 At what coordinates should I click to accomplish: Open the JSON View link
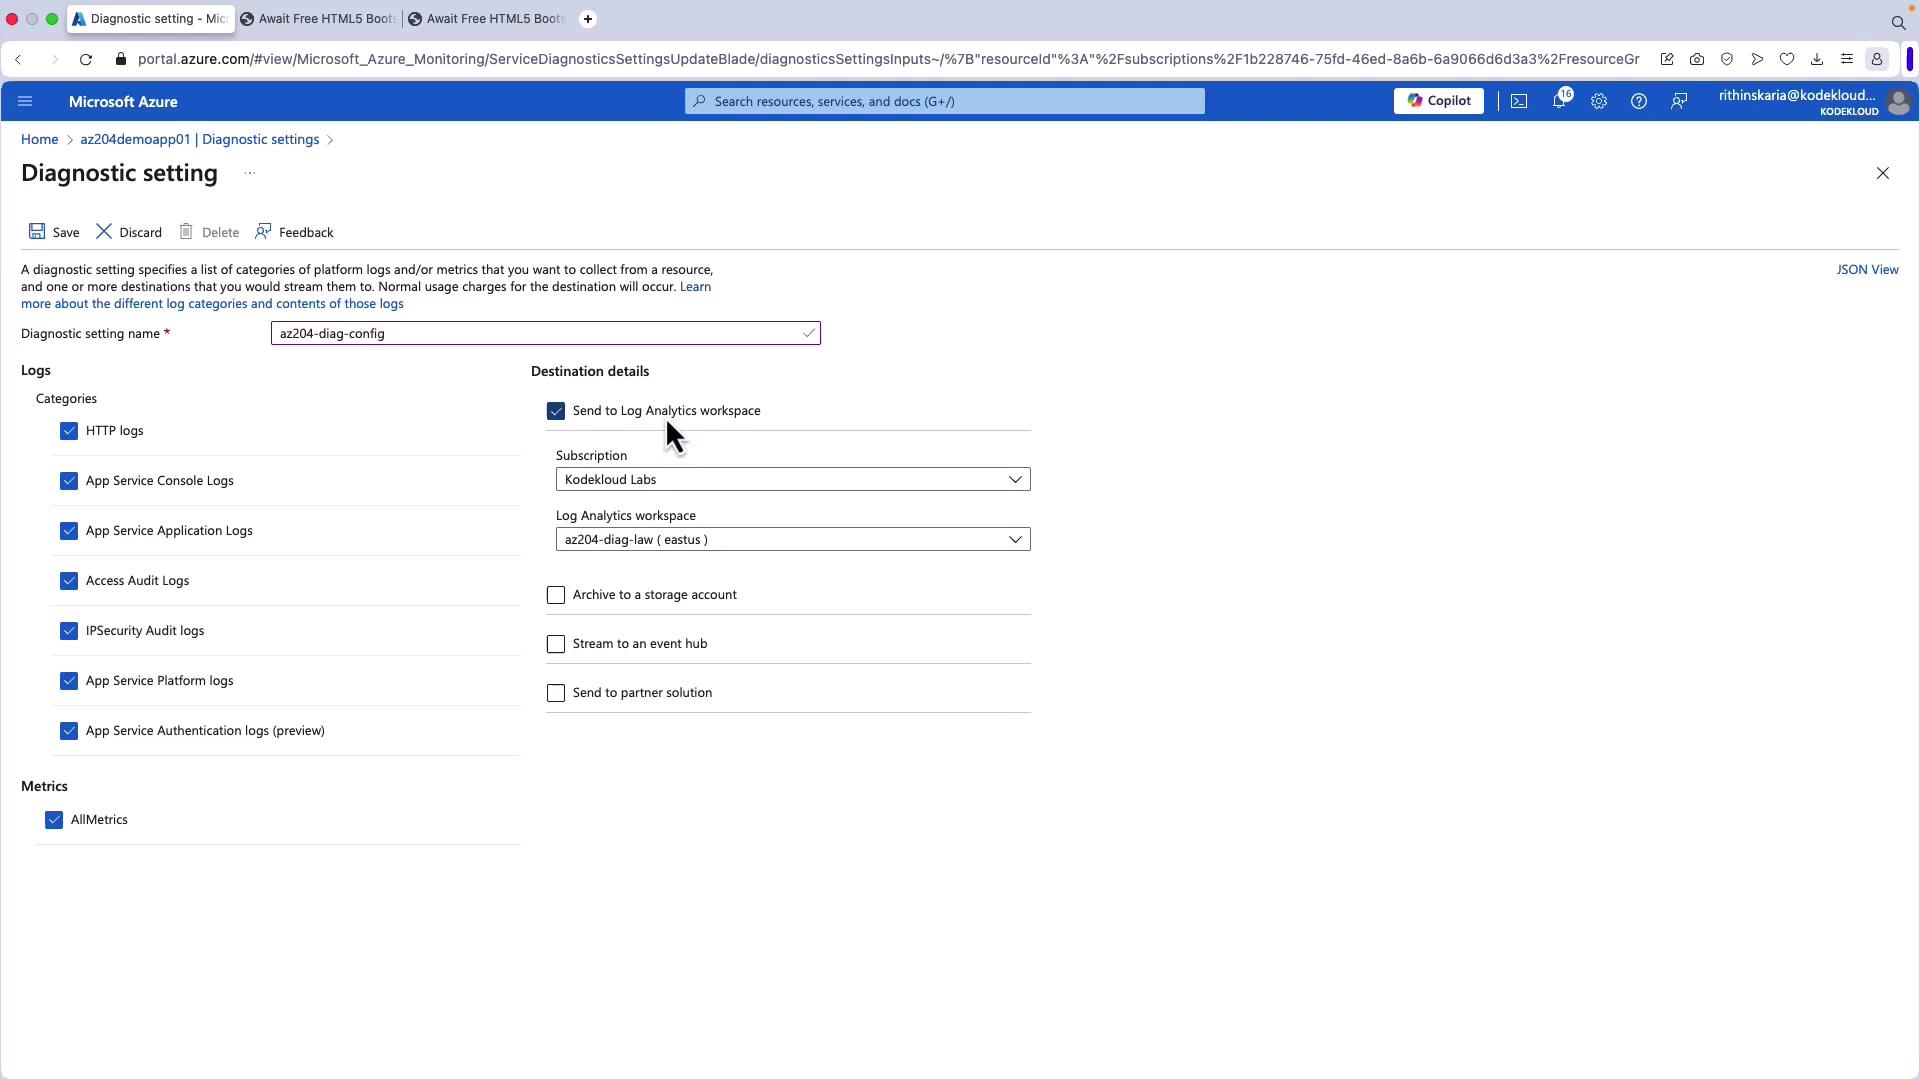(1866, 270)
